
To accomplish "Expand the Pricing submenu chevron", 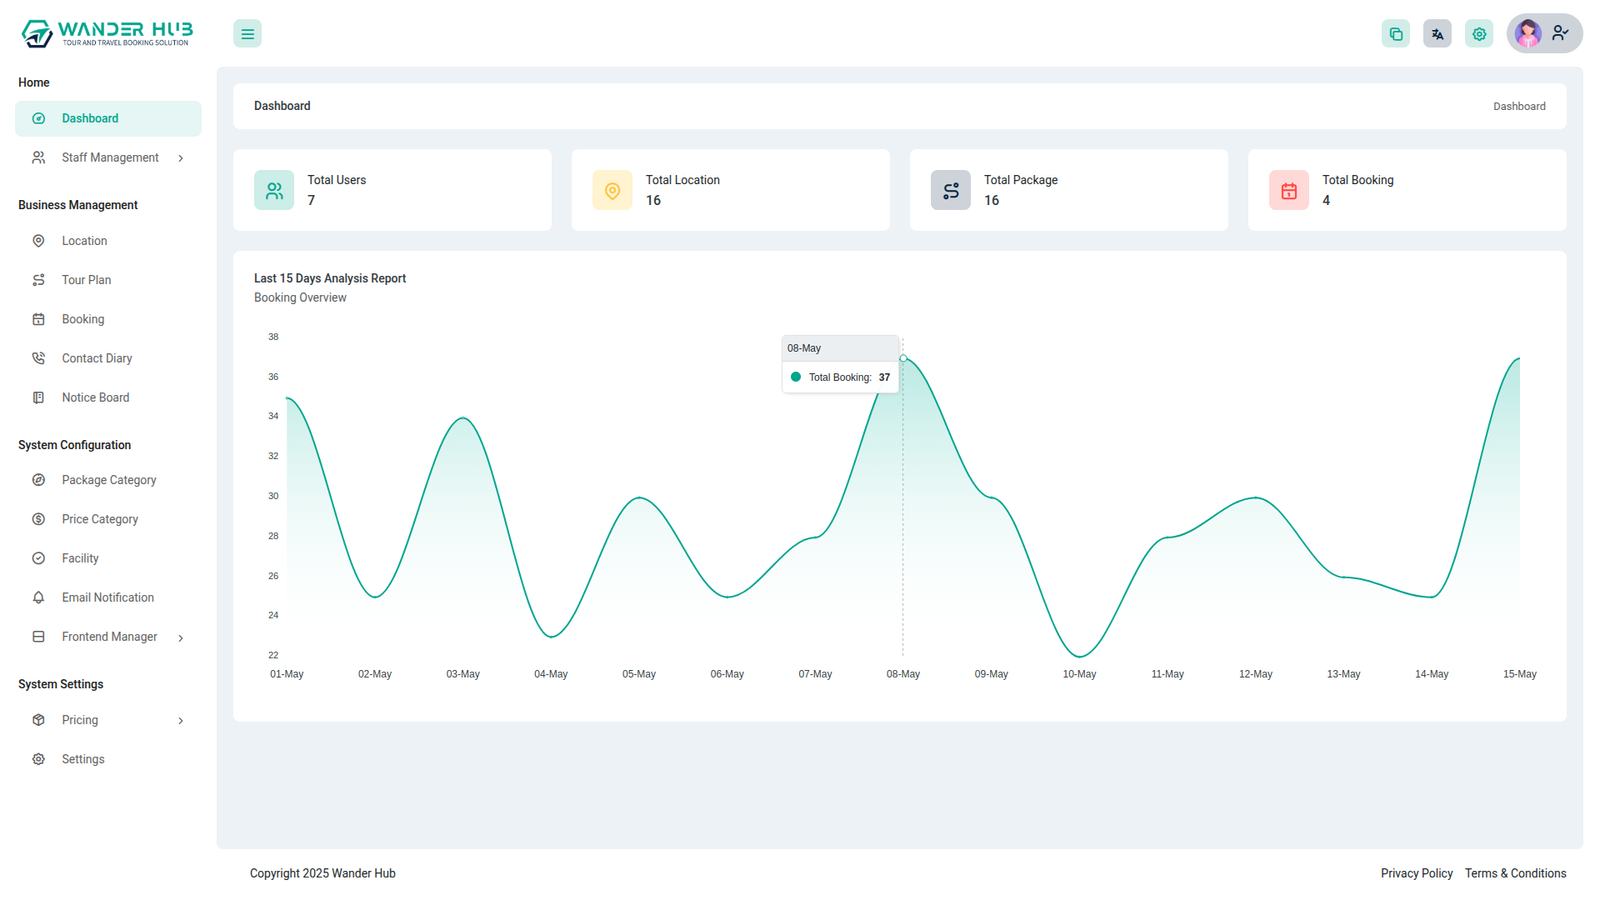I will [x=180, y=720].
